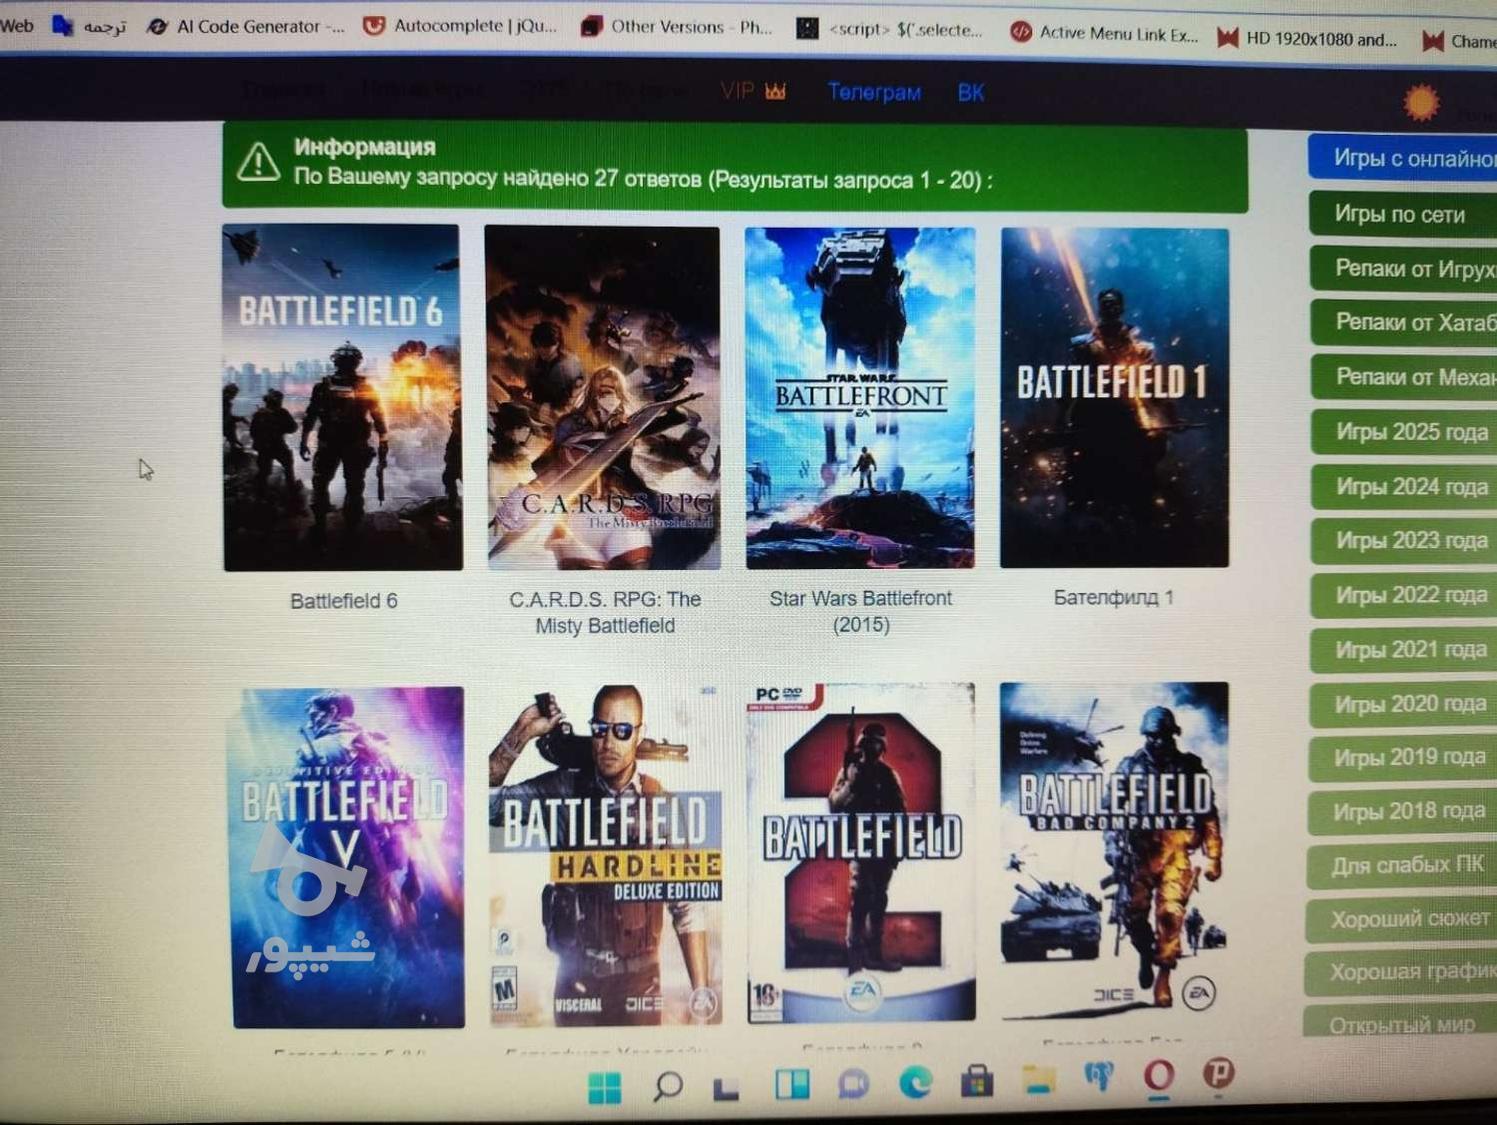The width and height of the screenshot is (1497, 1125).
Task: Select the Игры по сети category
Action: [x=1400, y=214]
